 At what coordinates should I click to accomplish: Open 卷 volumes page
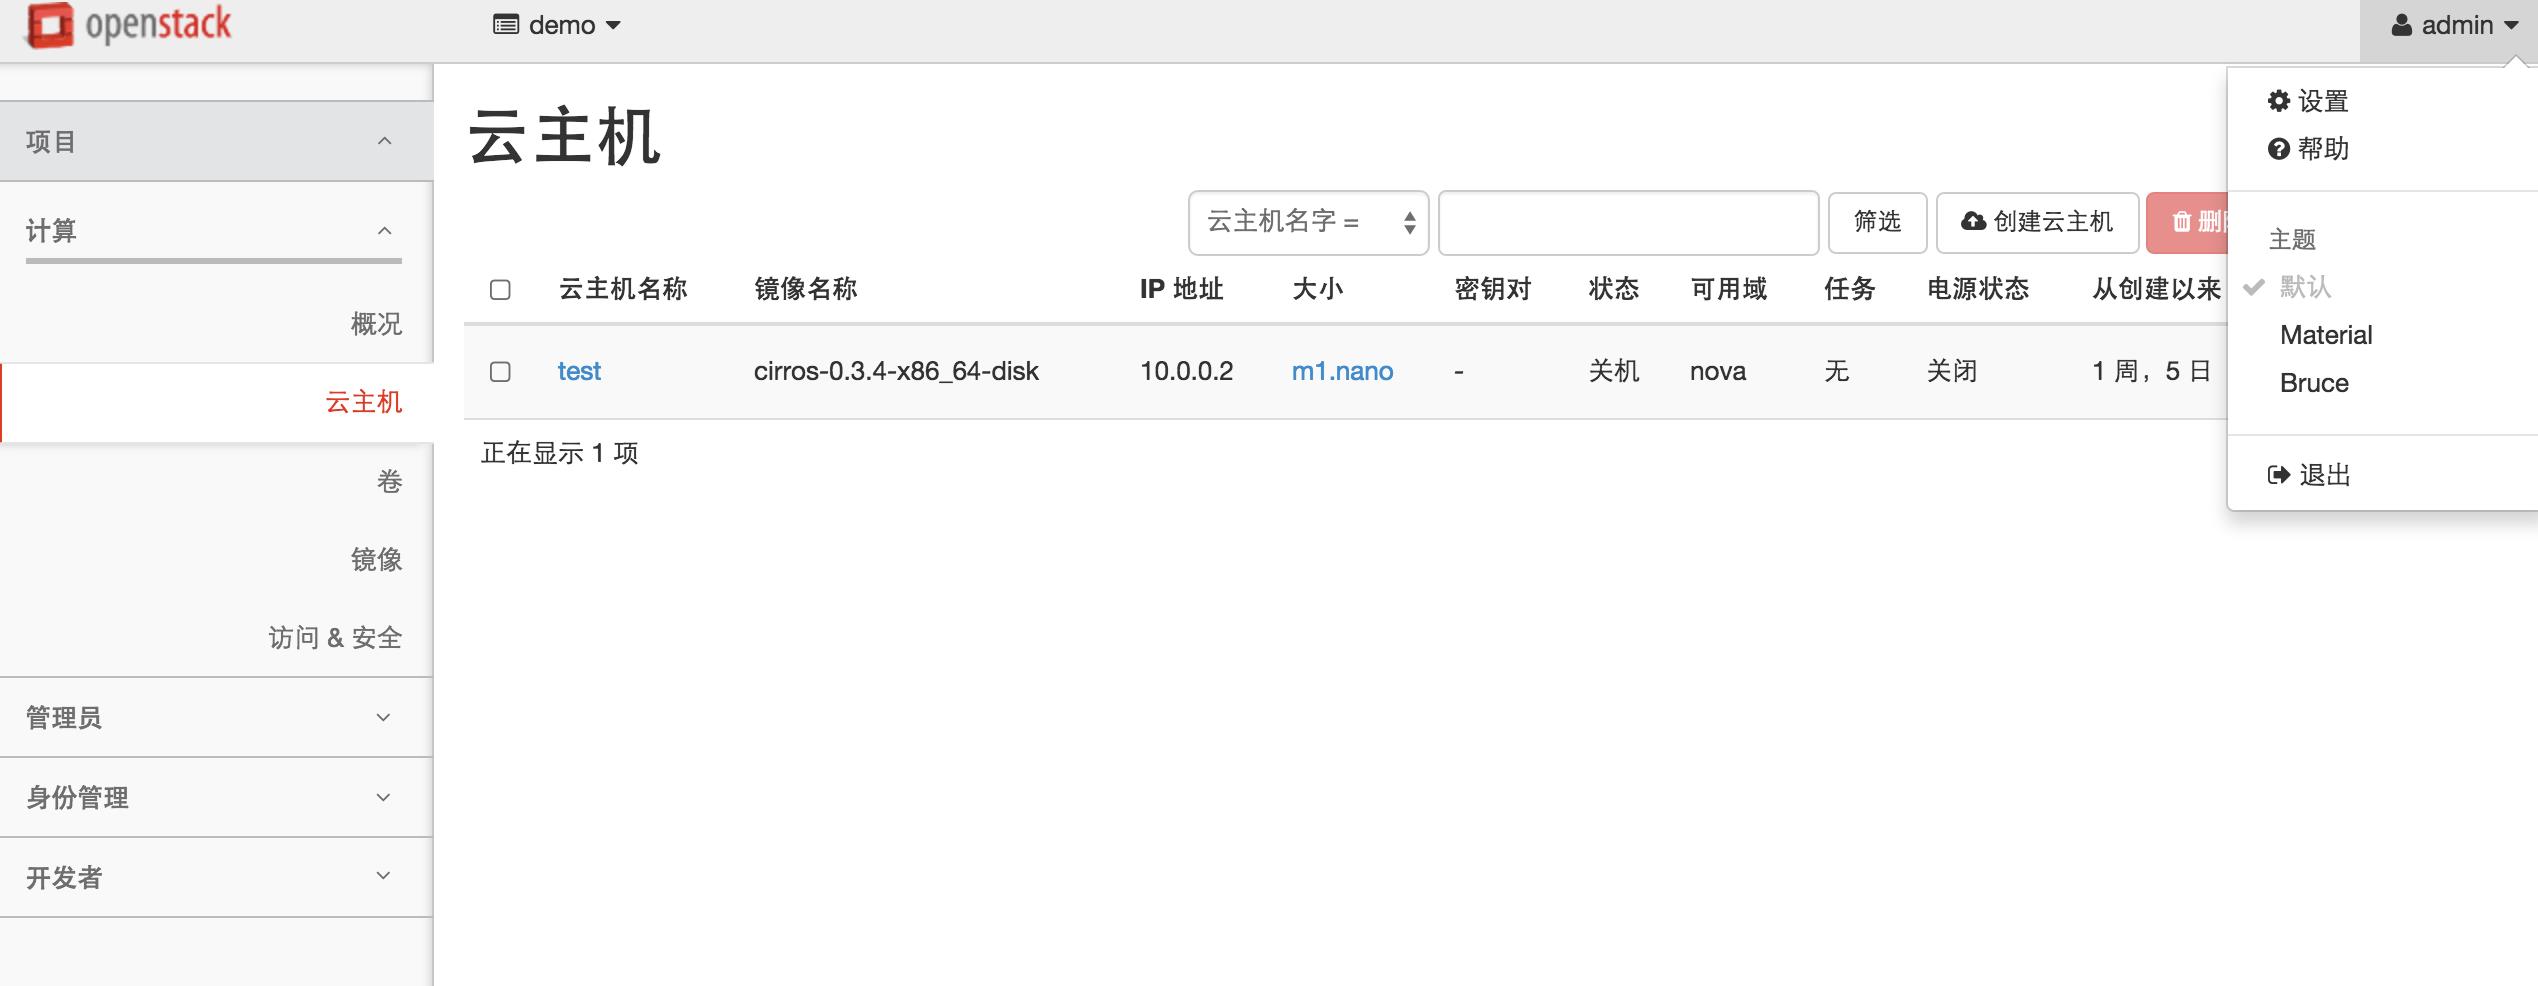click(389, 482)
